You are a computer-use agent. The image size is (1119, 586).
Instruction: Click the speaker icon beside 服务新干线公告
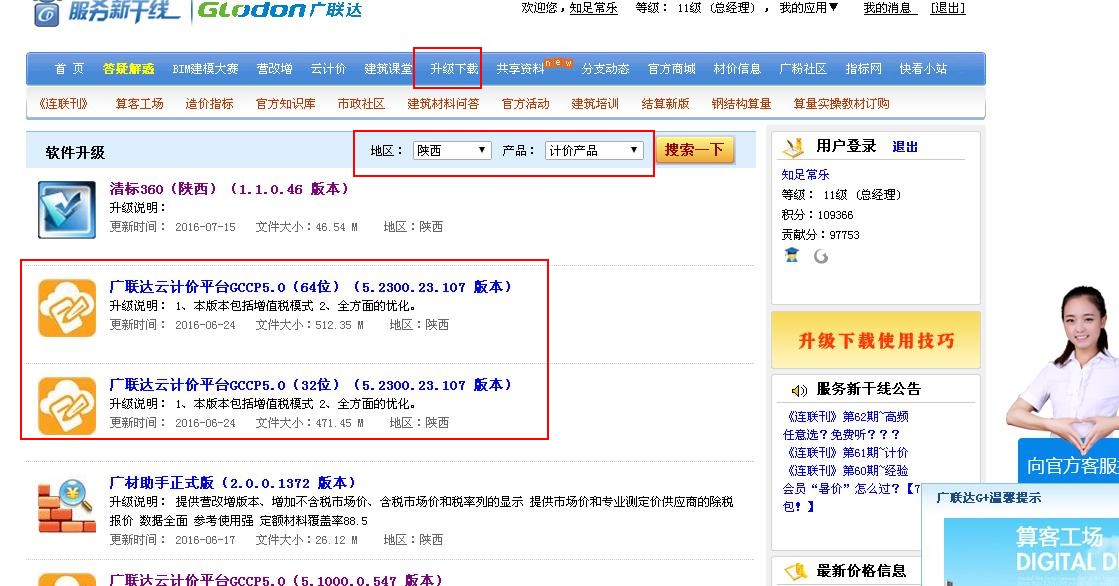tap(799, 390)
